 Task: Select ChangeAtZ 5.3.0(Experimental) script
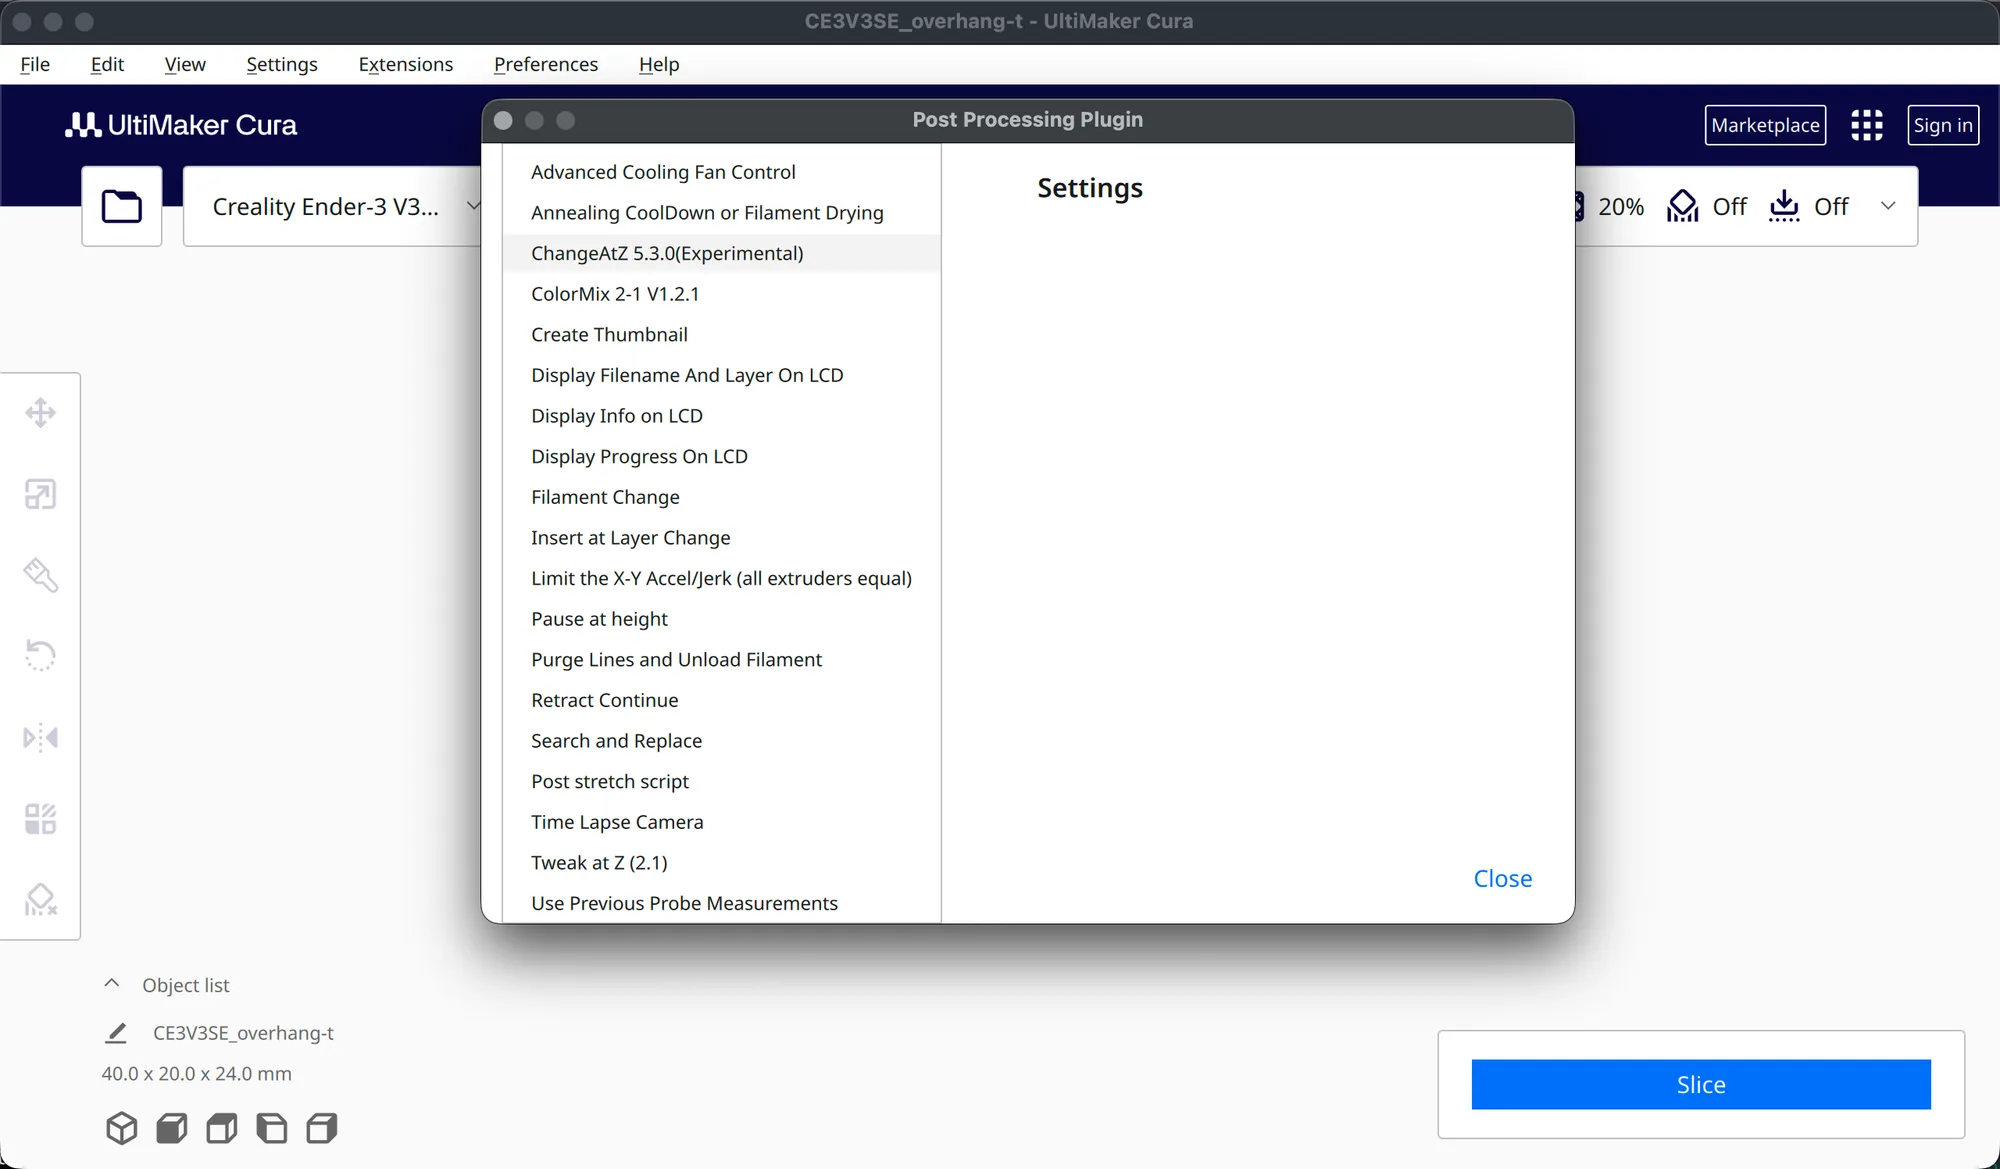pyautogui.click(x=721, y=253)
